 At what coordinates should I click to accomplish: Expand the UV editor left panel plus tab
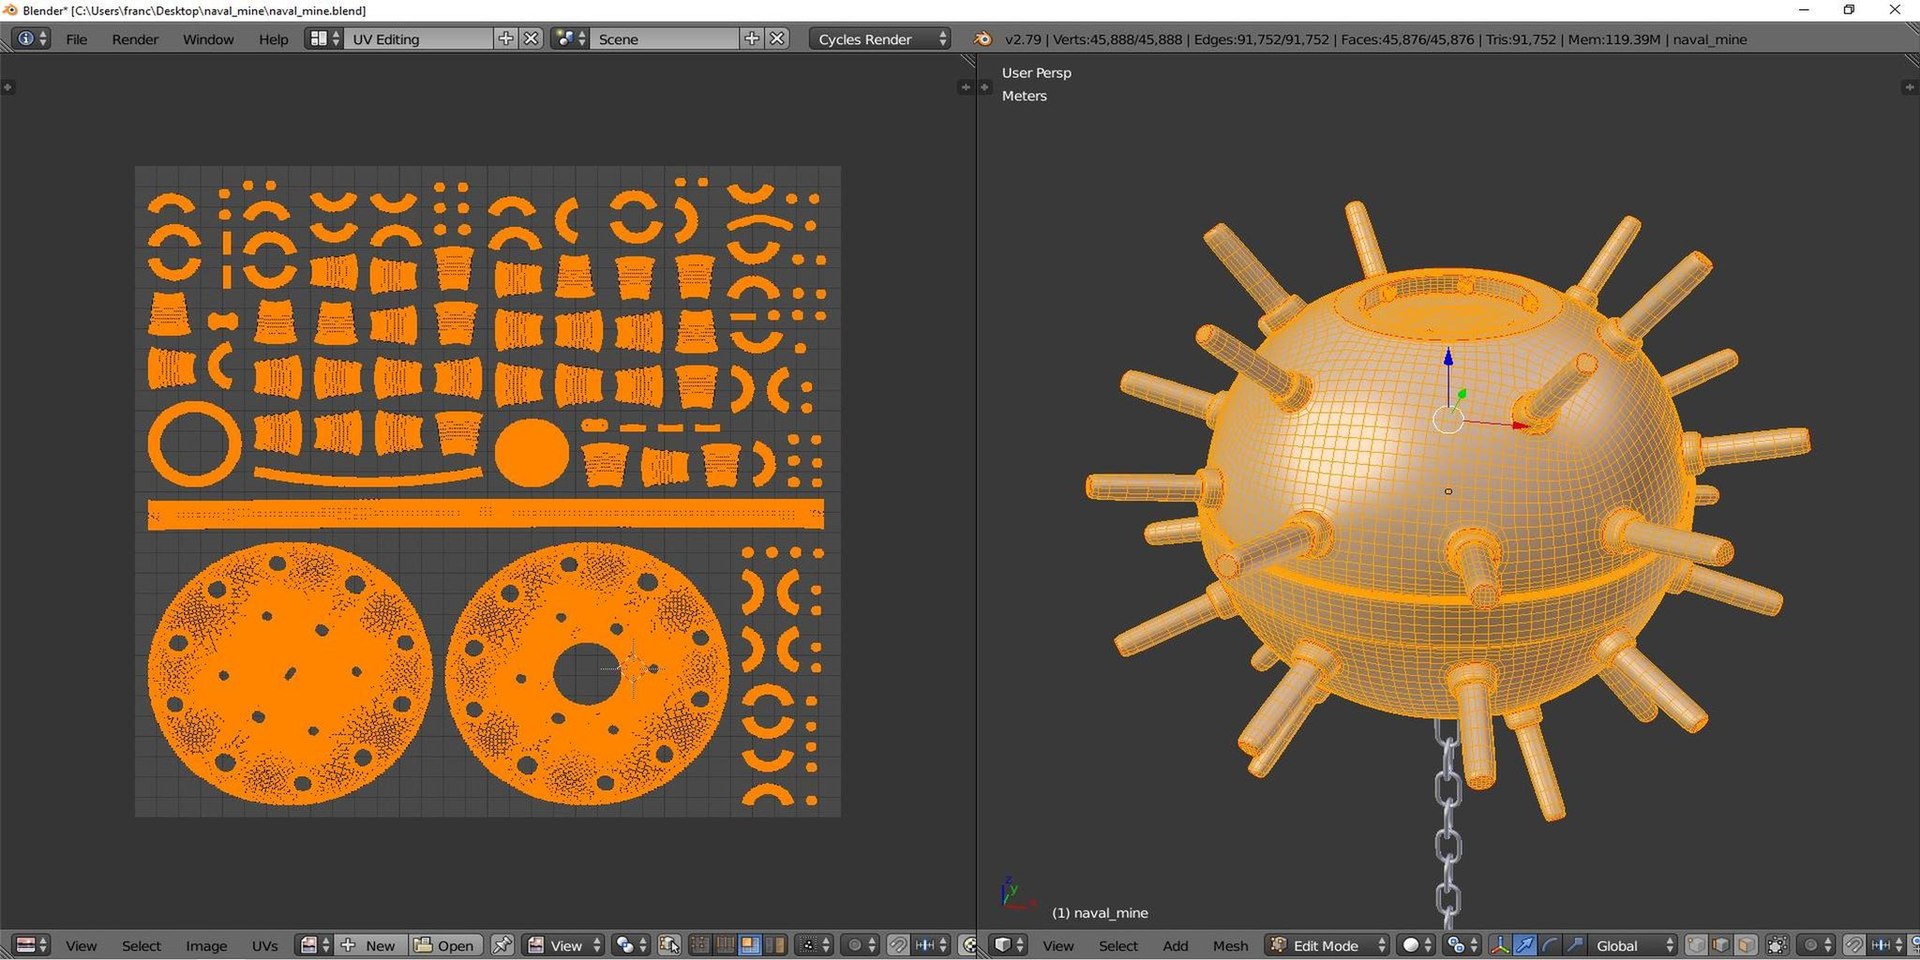[8, 87]
